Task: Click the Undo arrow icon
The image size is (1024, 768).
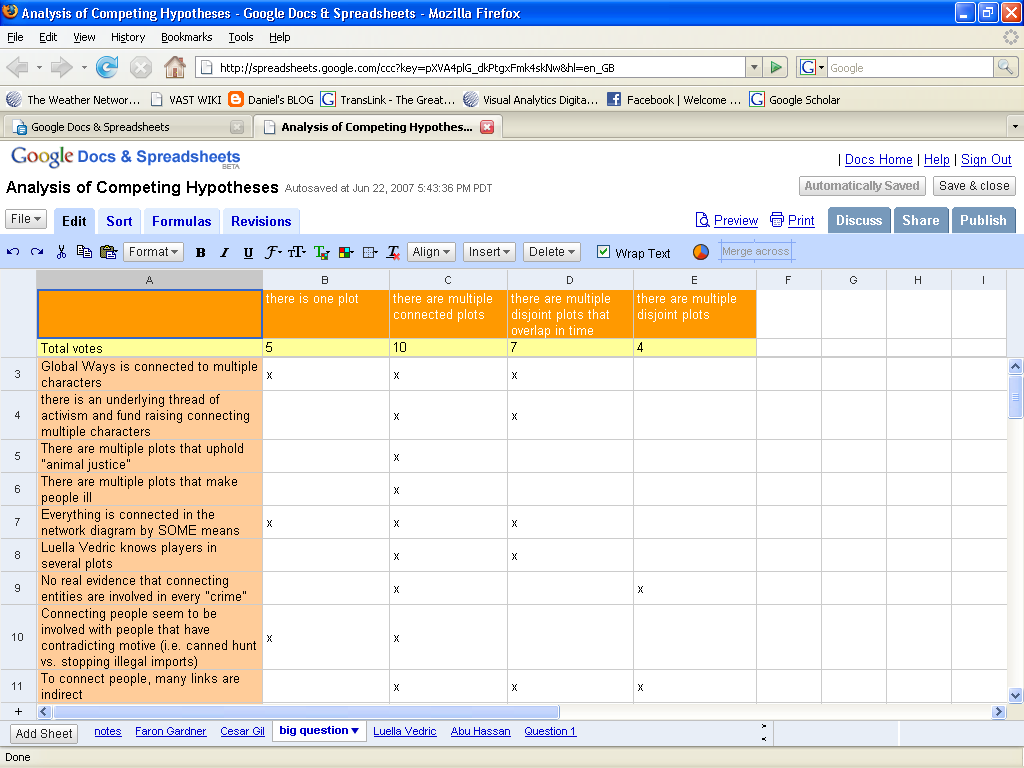Action: pyautogui.click(x=13, y=252)
